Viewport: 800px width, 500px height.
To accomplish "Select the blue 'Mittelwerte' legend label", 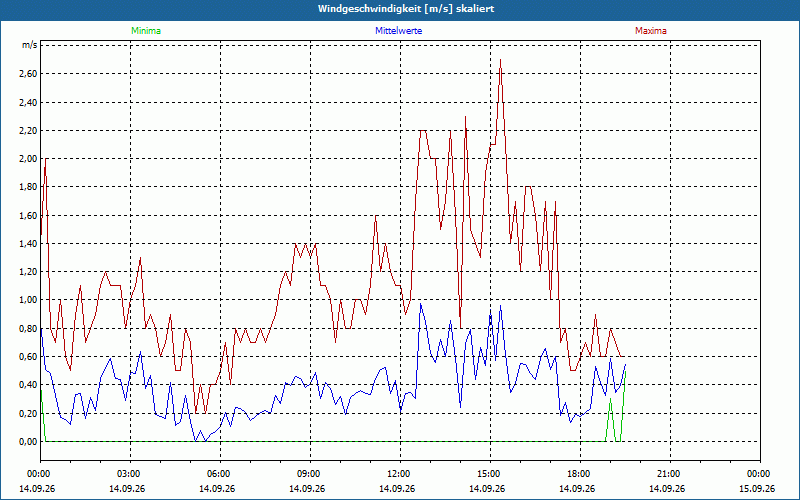I will (398, 31).
